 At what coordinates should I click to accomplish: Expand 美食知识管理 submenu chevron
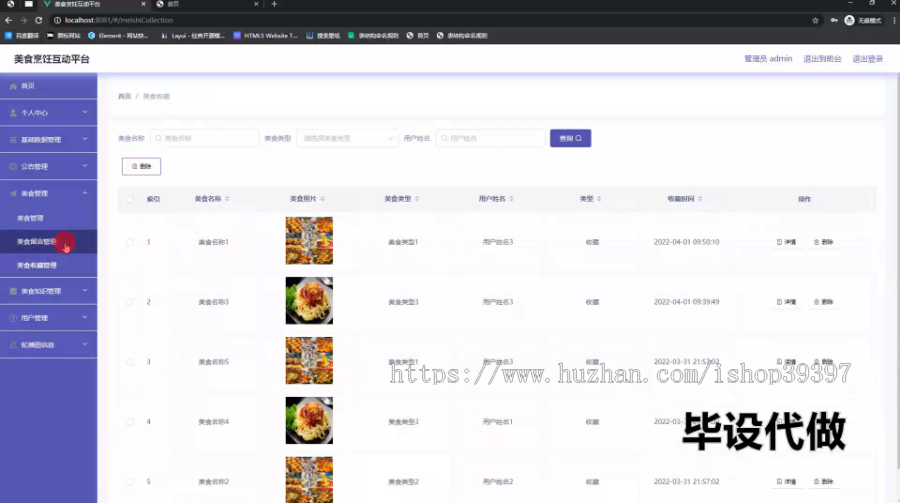coord(85,291)
